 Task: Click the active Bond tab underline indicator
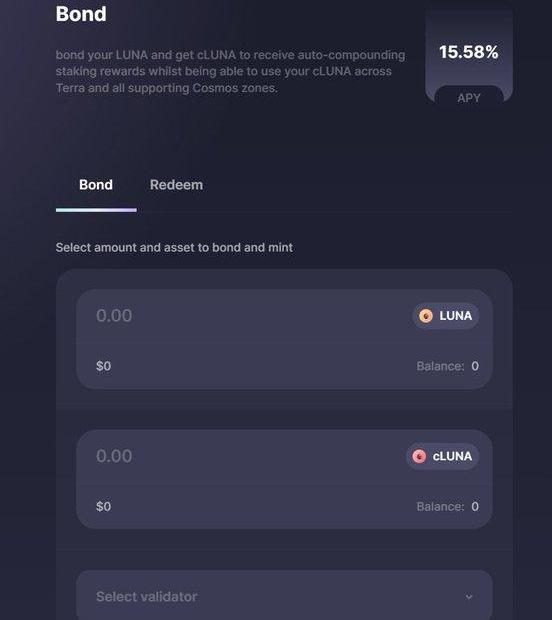tap(96, 210)
